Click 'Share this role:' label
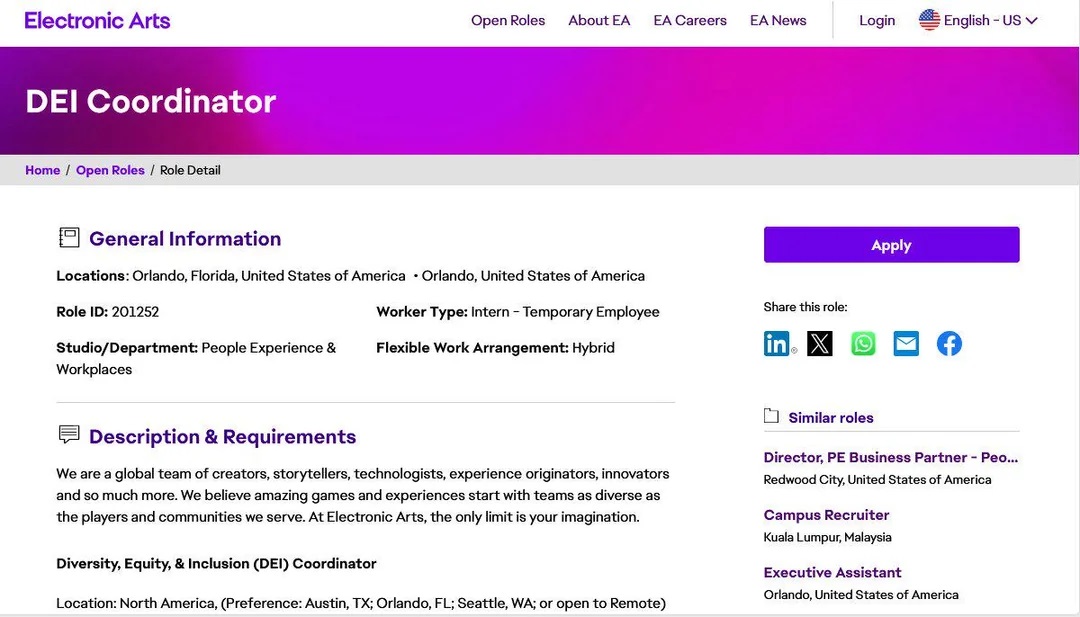The height and width of the screenshot is (617, 1080). point(805,307)
